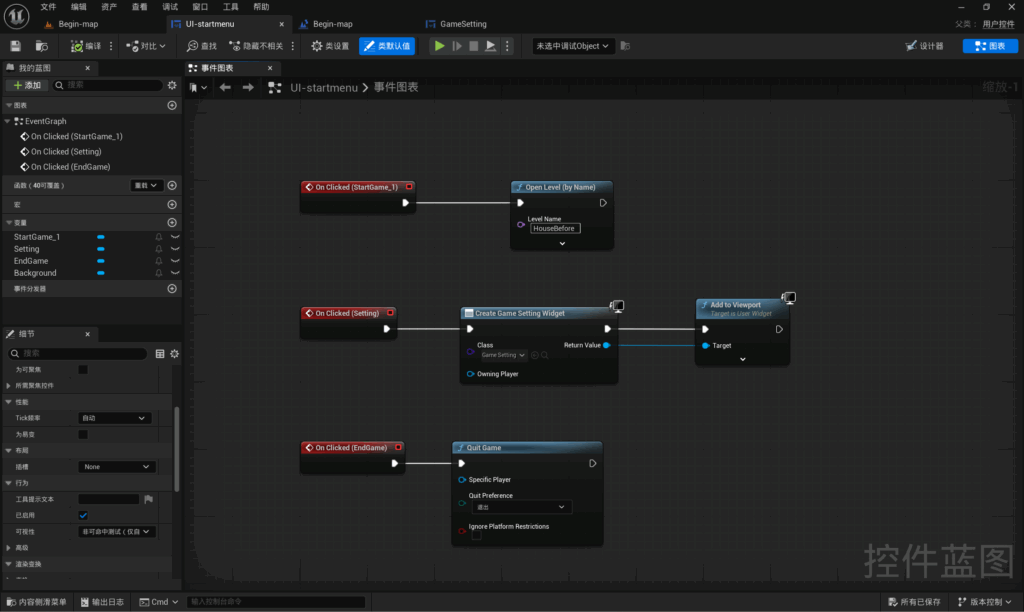
Task: Browse to asset in content browser icon
Action: pyautogui.click(x=41, y=46)
